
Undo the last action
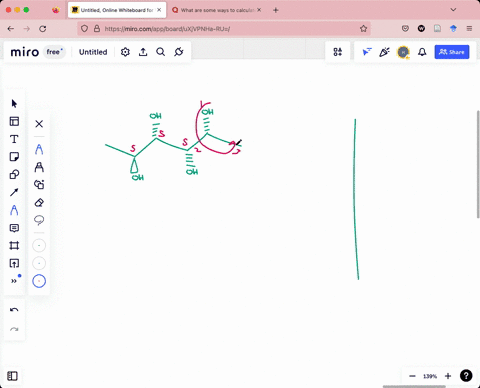[x=14, y=310]
